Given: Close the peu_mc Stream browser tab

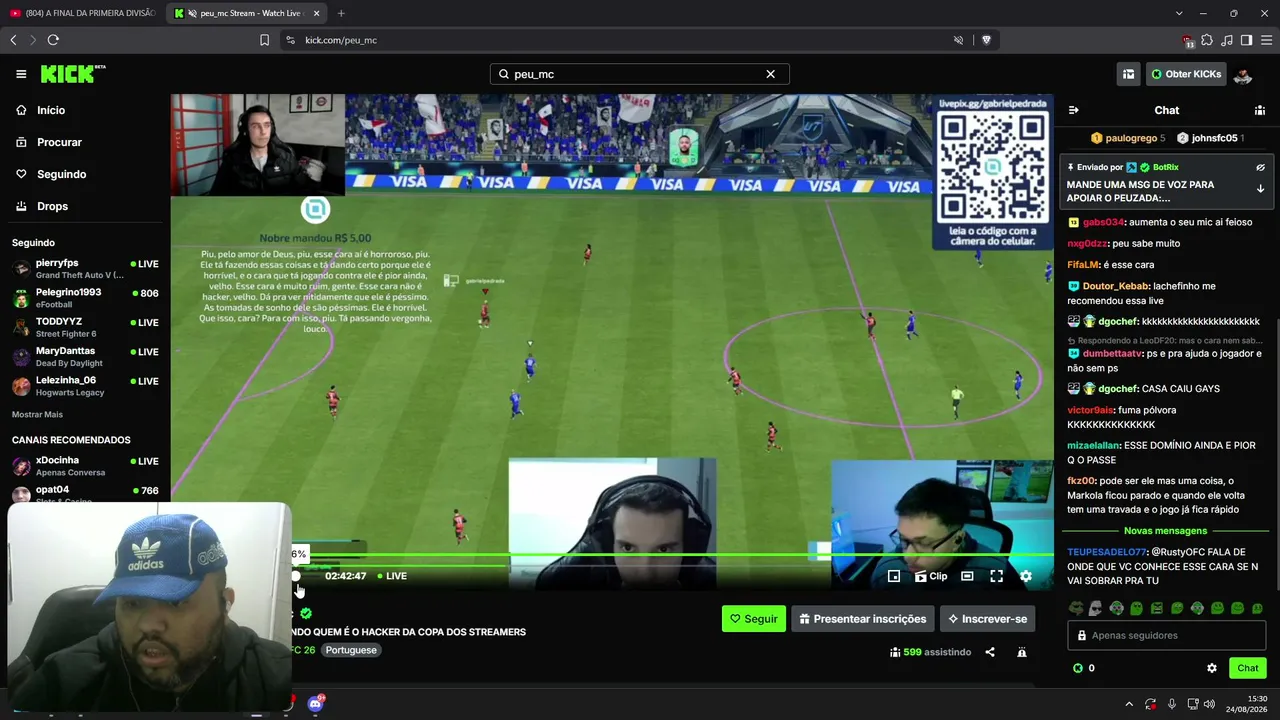Looking at the screenshot, I should click(317, 13).
